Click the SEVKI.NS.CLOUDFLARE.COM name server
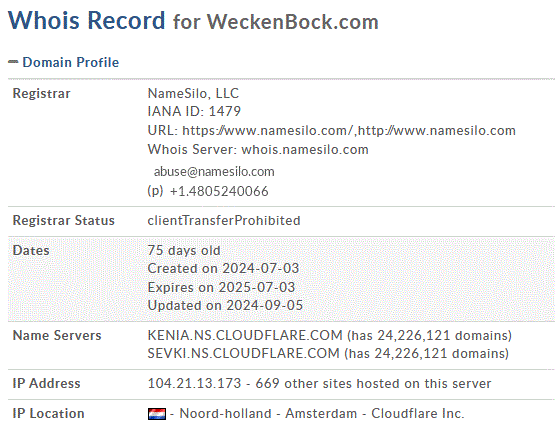The width and height of the screenshot is (556, 426). [244, 353]
